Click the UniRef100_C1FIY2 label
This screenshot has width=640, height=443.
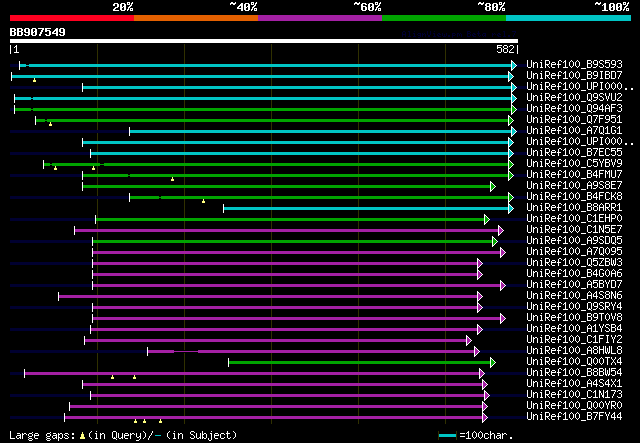tap(574, 340)
